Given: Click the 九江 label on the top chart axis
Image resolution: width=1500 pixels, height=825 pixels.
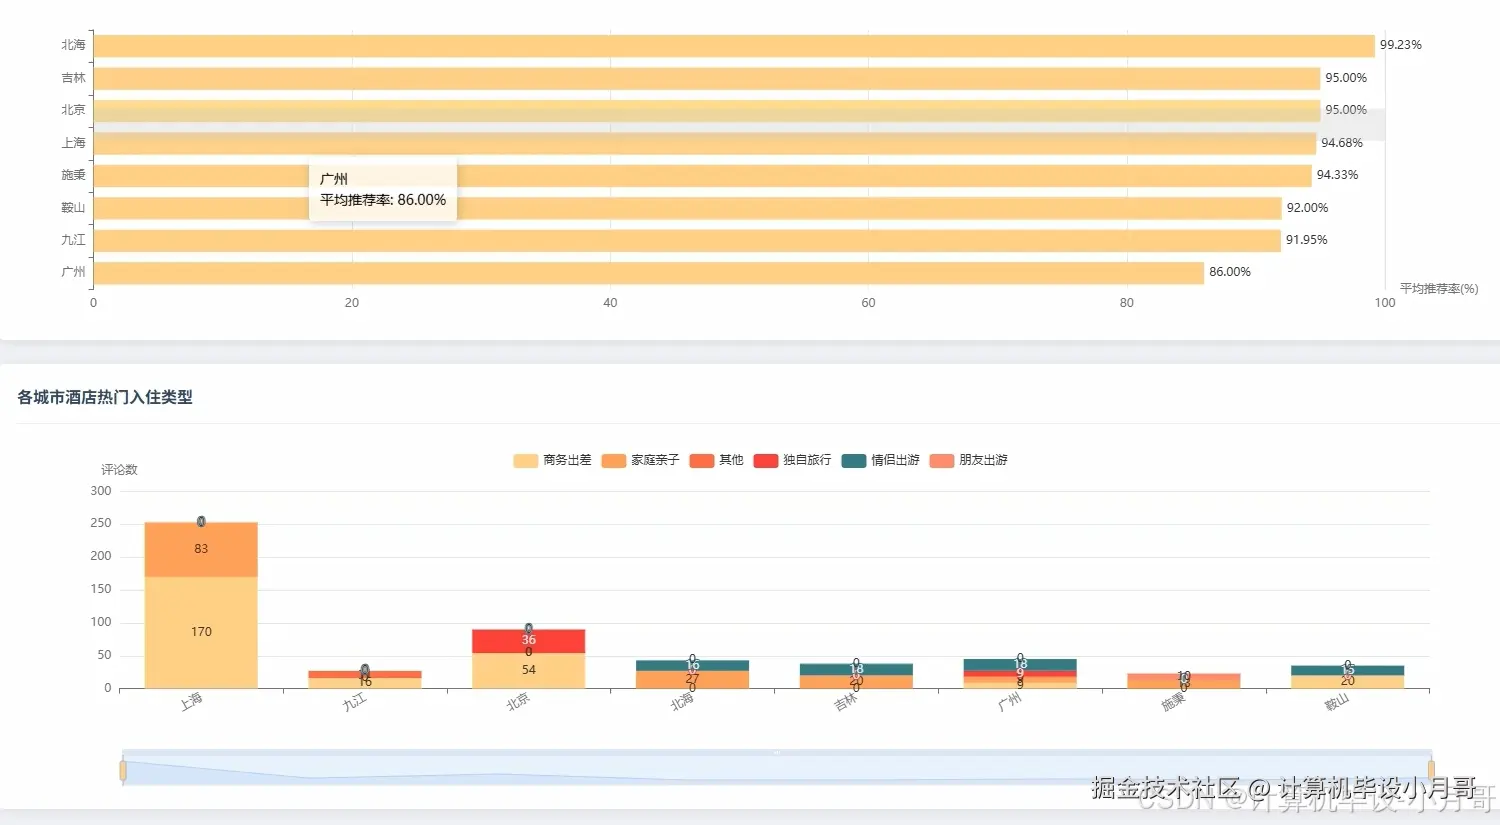Looking at the screenshot, I should tap(73, 240).
